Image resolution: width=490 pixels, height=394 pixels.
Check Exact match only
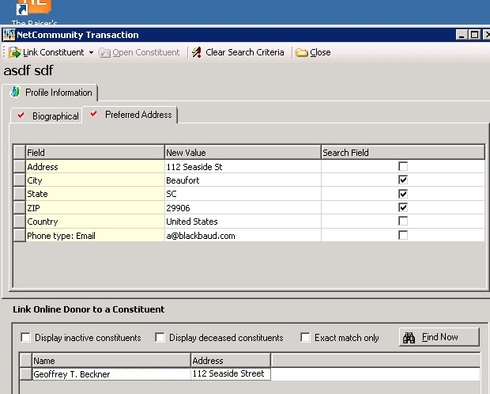tap(305, 337)
